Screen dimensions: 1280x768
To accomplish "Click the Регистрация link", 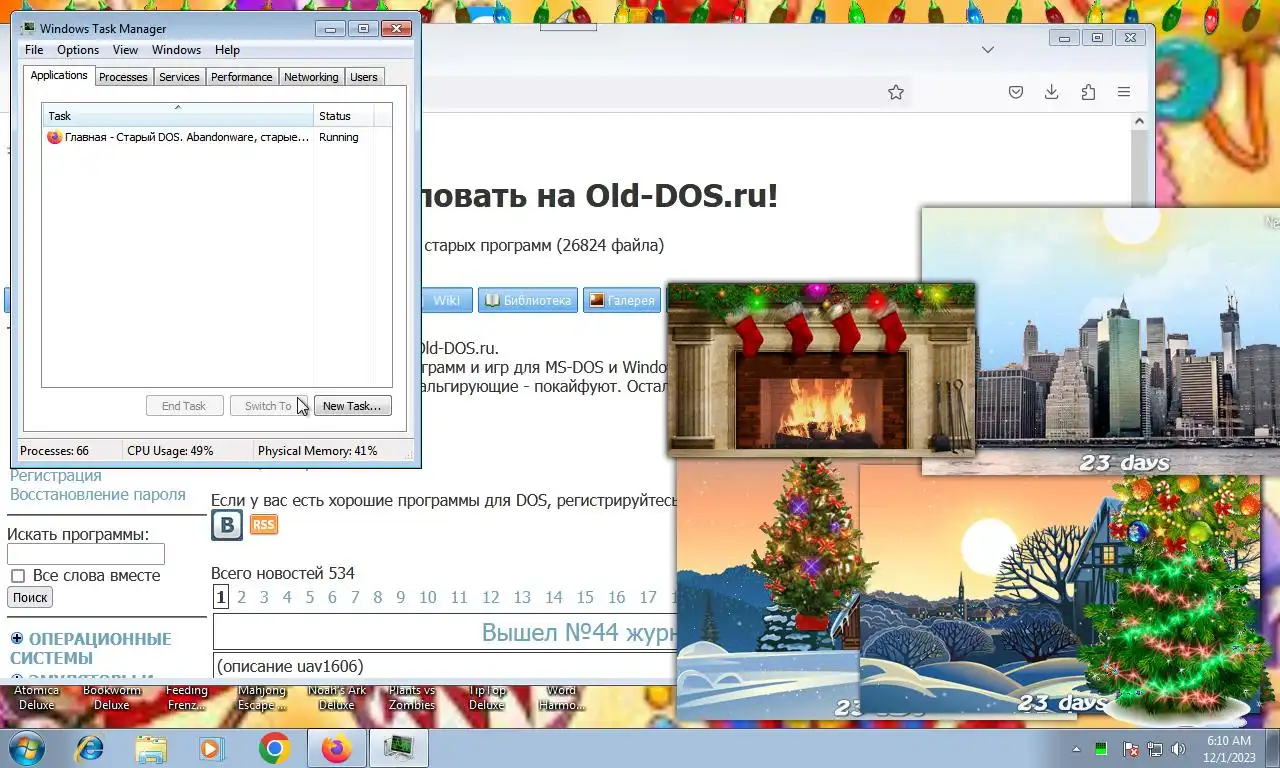I will point(56,475).
